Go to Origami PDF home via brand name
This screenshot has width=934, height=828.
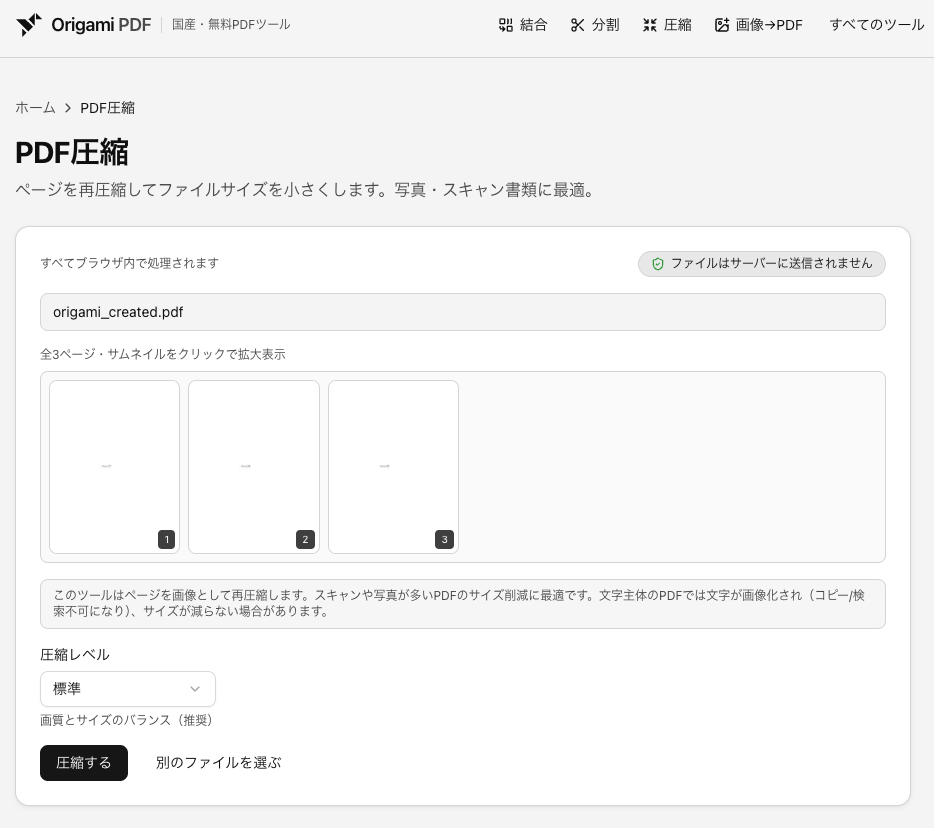pos(101,25)
